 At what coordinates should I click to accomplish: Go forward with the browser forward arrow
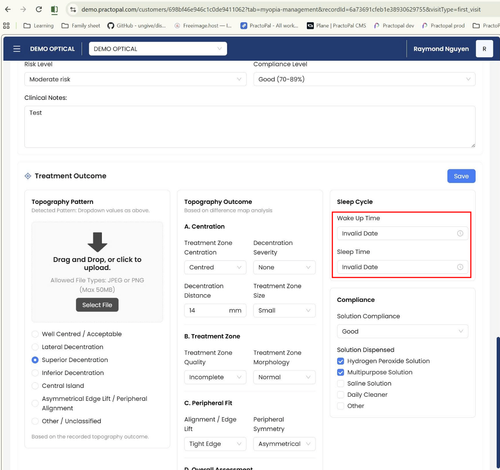[x=23, y=9]
